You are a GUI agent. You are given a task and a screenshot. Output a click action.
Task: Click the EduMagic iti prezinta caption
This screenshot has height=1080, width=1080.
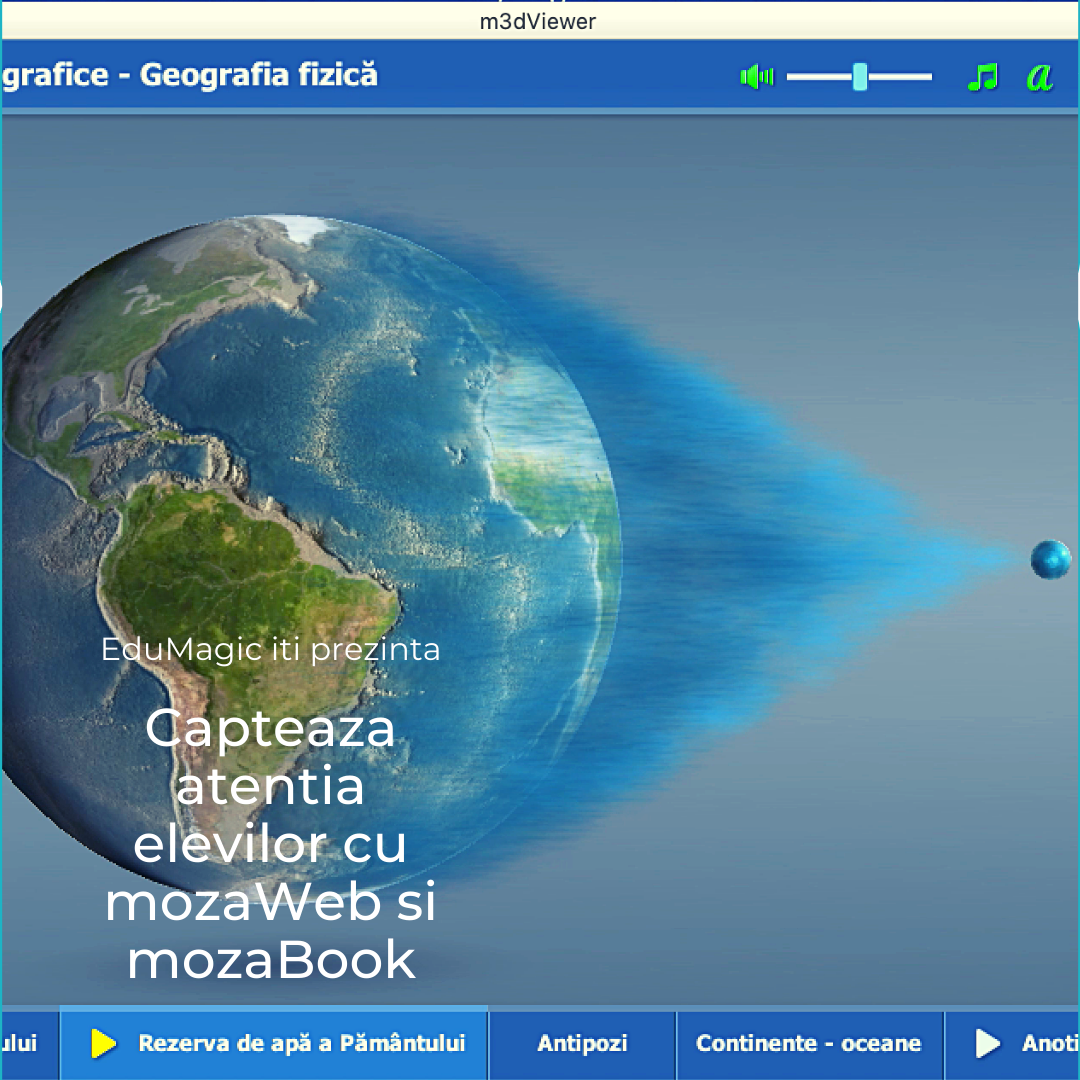(x=271, y=649)
